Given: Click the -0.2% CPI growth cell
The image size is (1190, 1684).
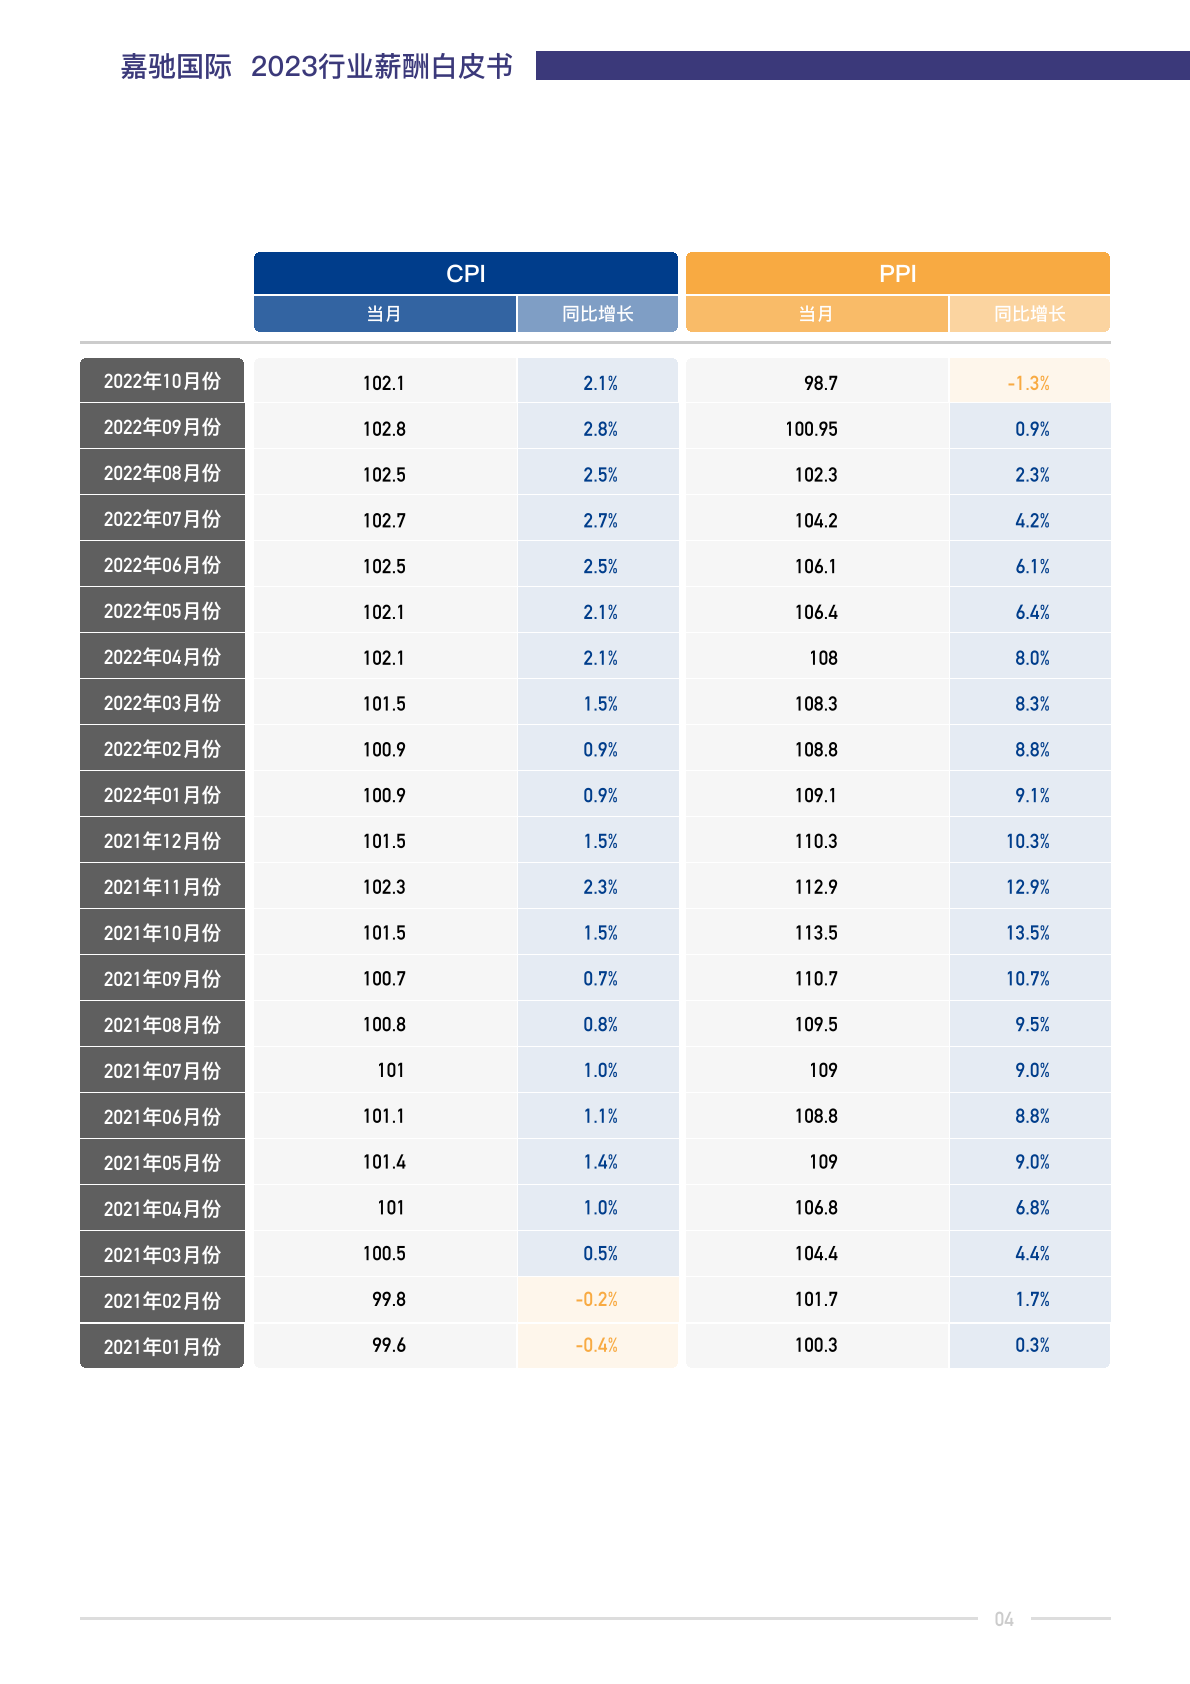Looking at the screenshot, I should [597, 1299].
